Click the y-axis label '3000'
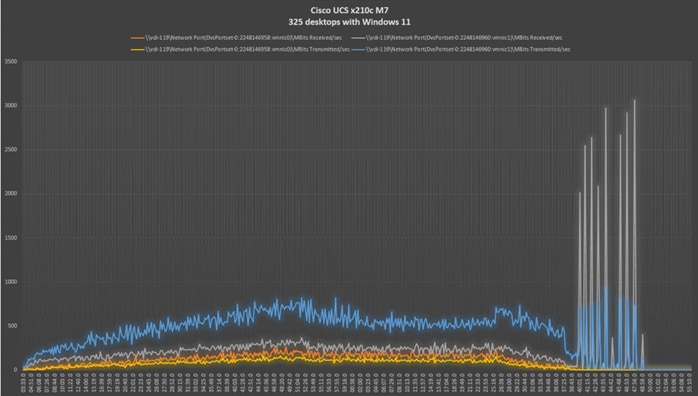698x396 pixels. tap(12, 106)
